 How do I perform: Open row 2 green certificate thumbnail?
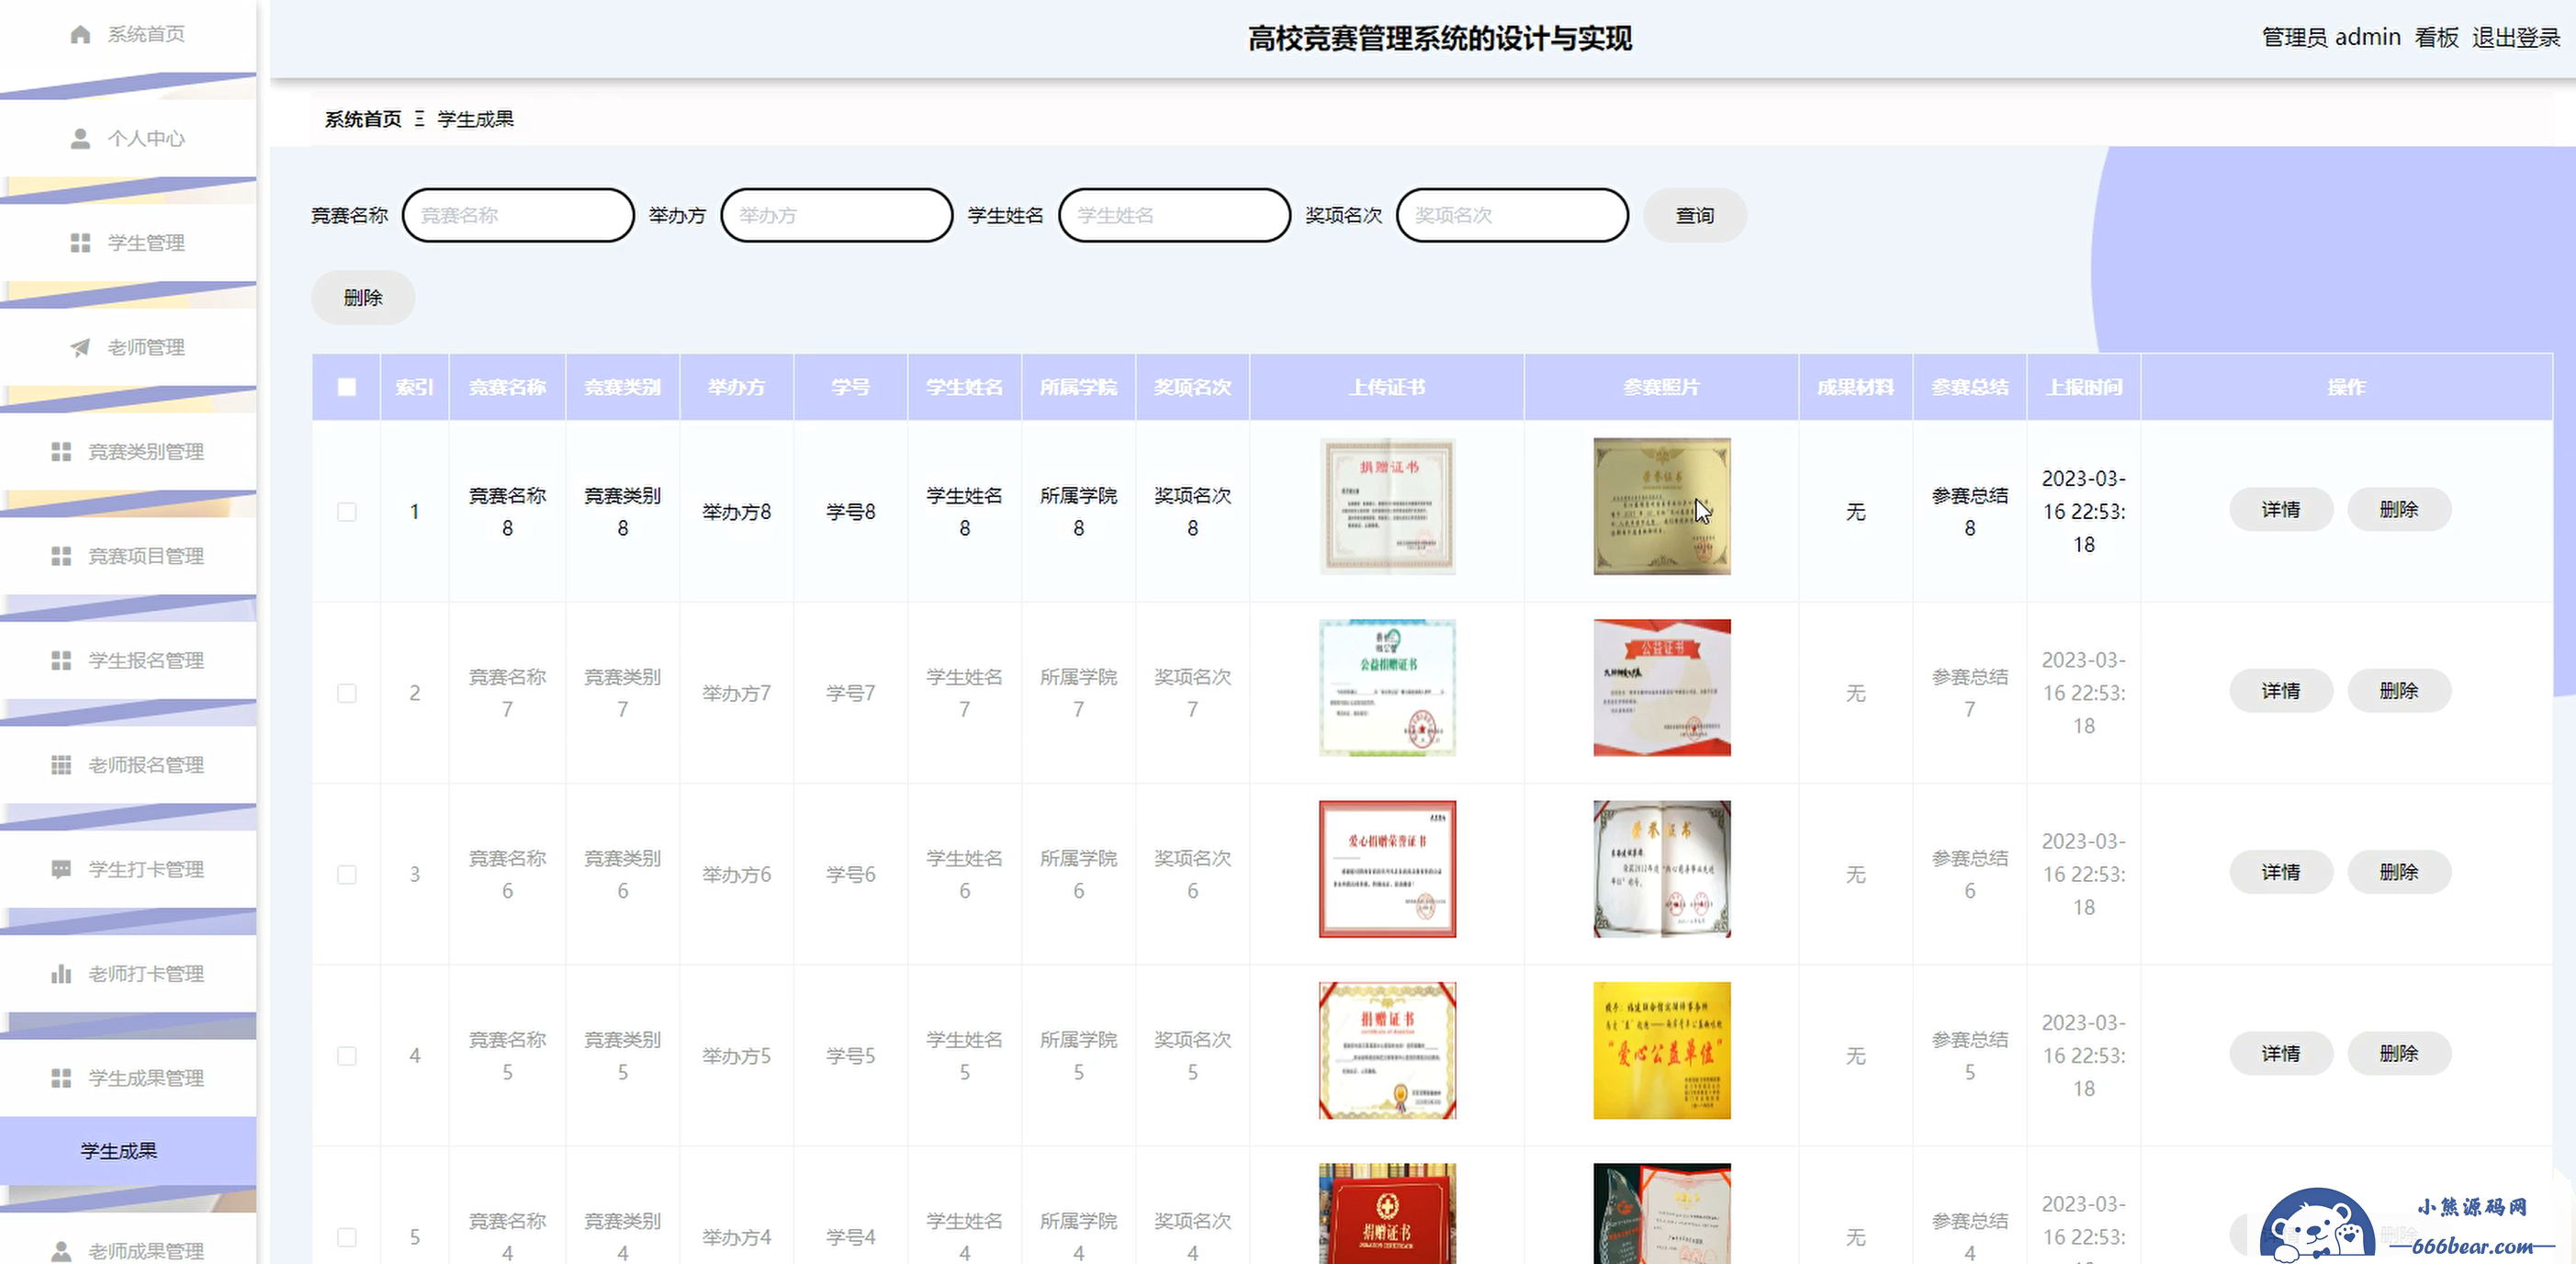1387,688
